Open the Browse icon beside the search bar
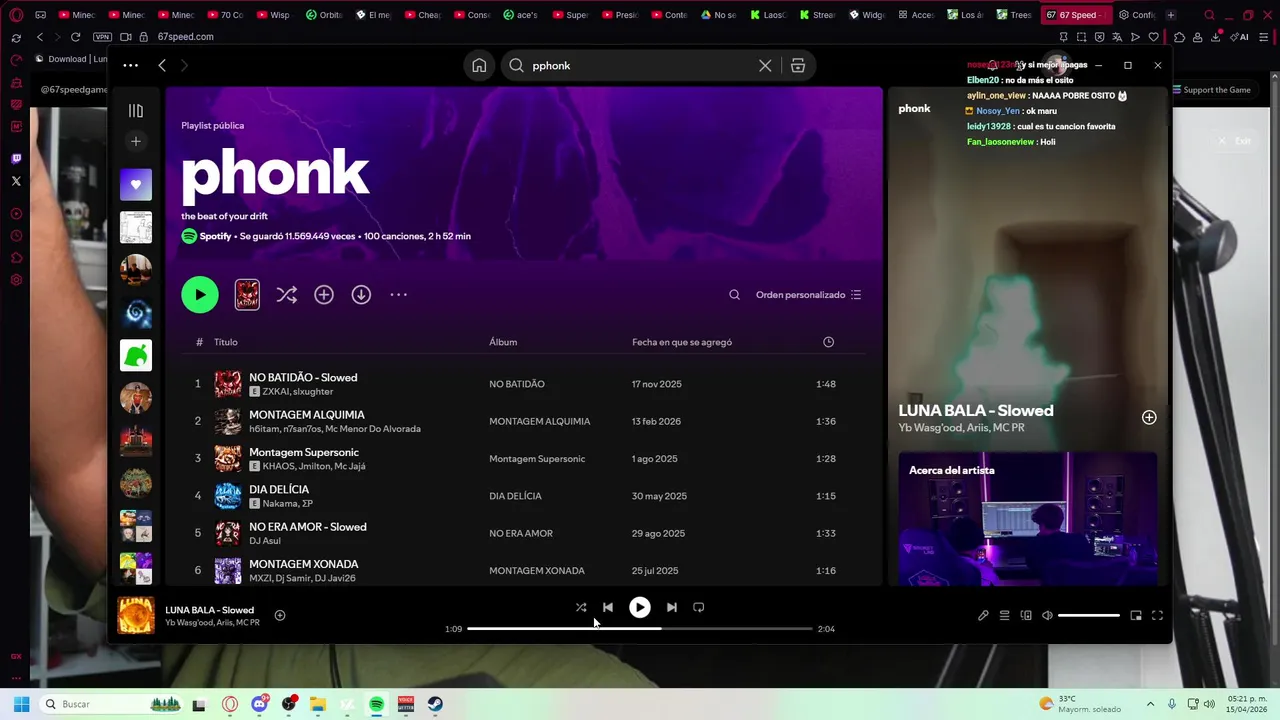Screen dimensions: 1280x720 [798, 65]
